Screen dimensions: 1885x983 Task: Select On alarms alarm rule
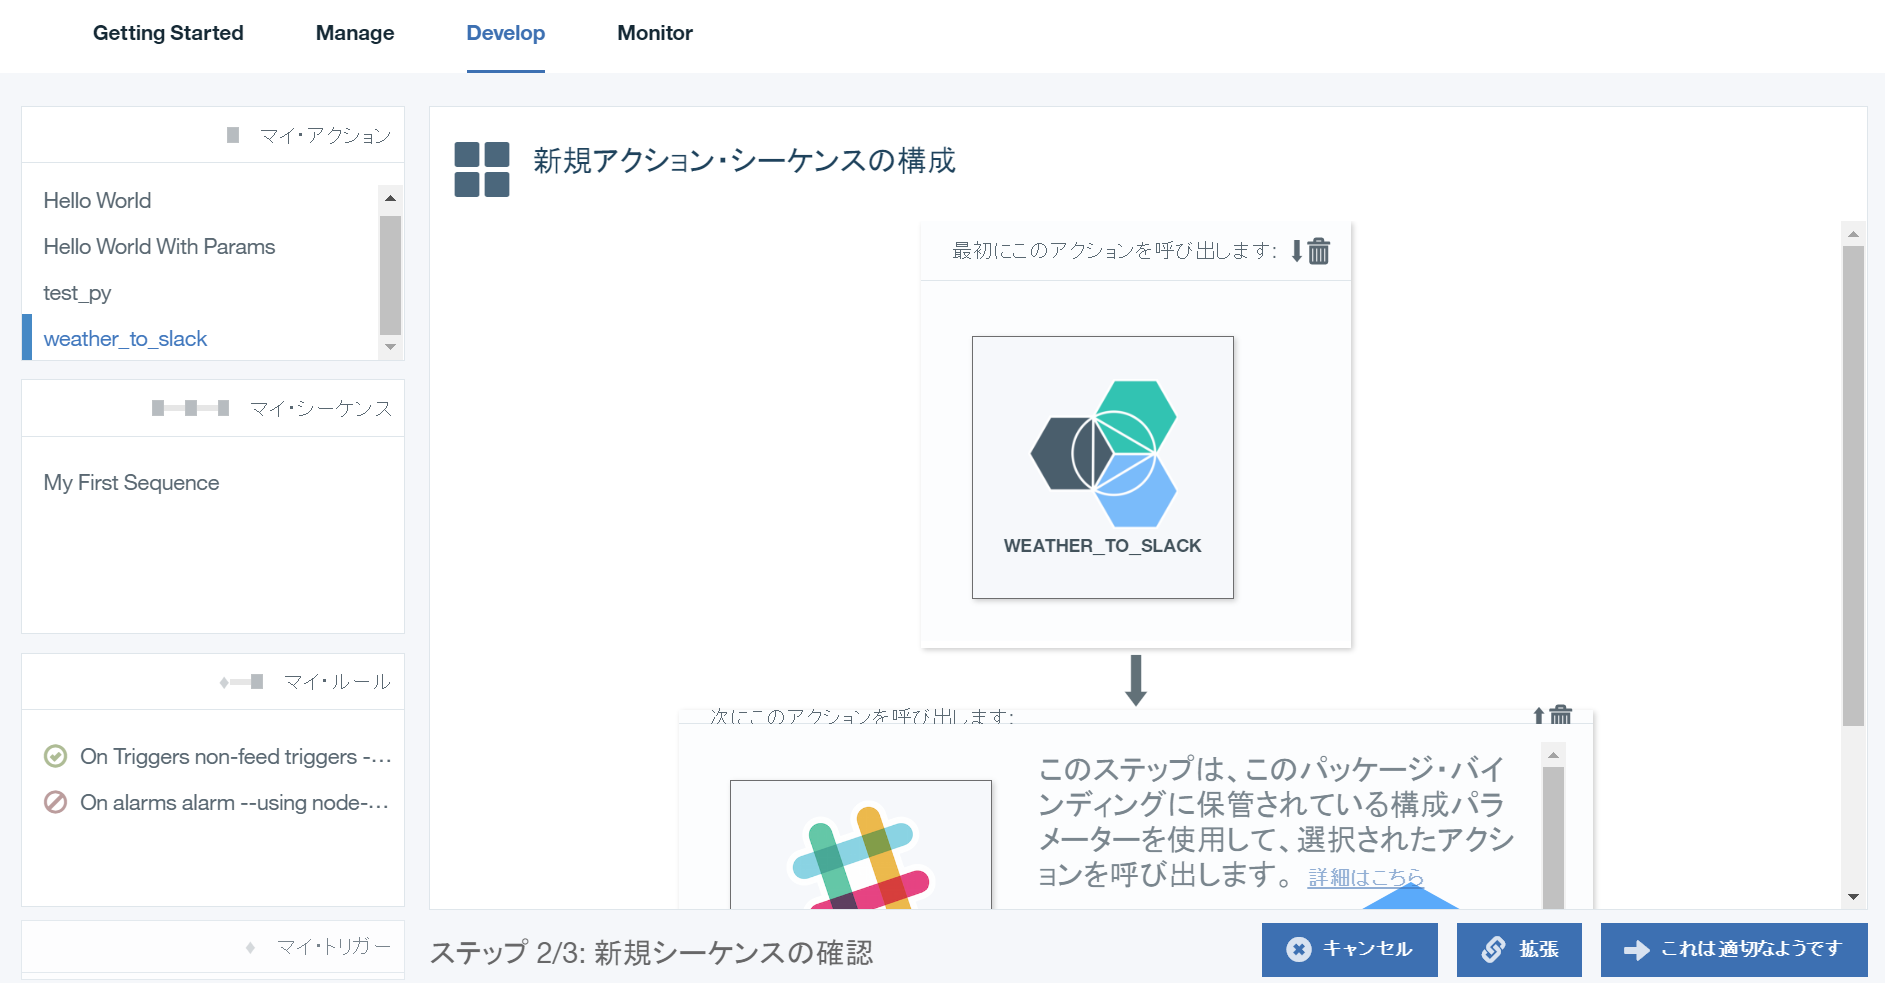[234, 802]
